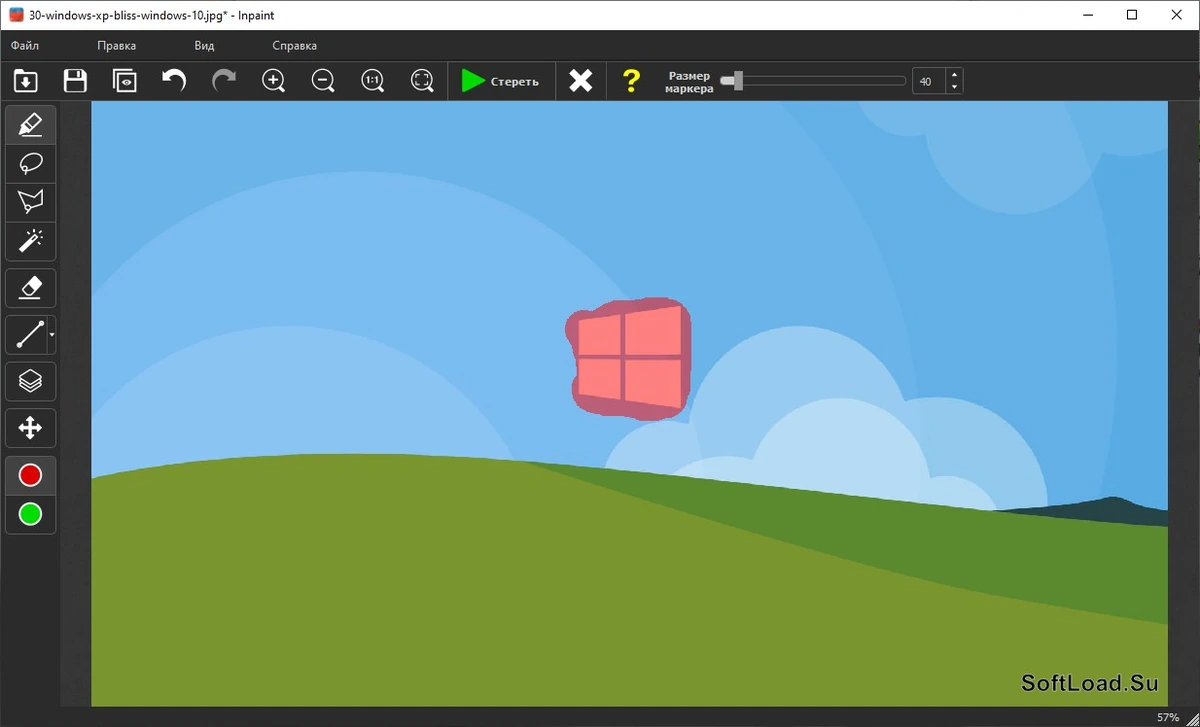
Task: Save the image with floppy icon
Action: tap(75, 81)
